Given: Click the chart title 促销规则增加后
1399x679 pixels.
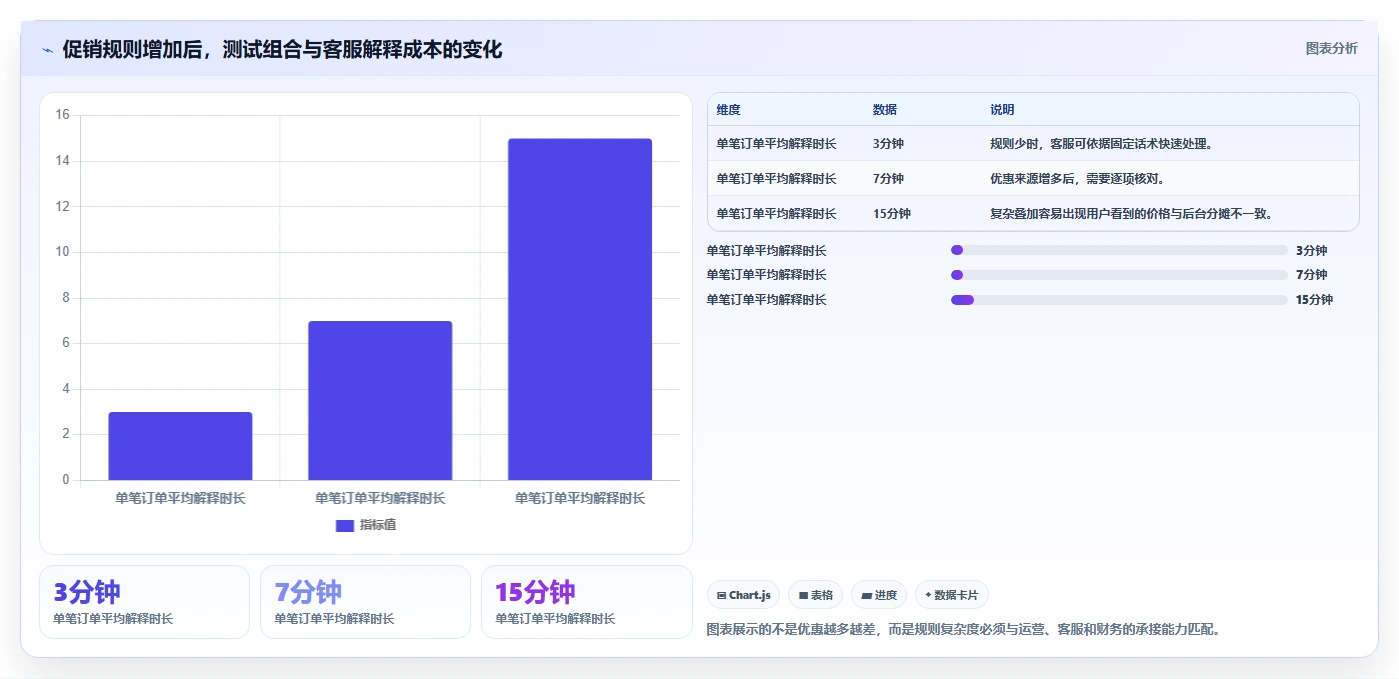Looking at the screenshot, I should click(x=282, y=49).
